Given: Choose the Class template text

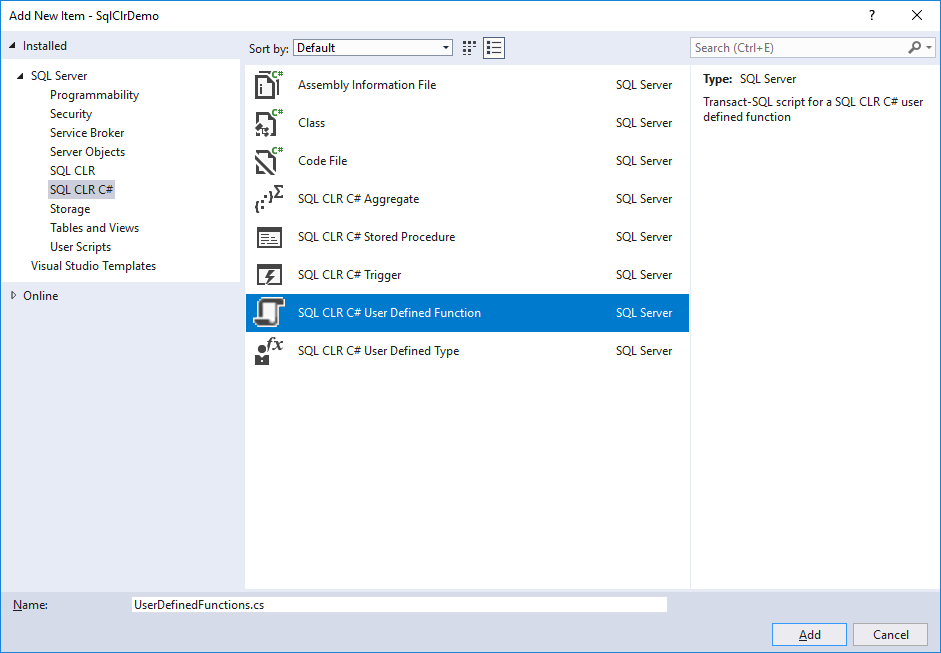Looking at the screenshot, I should coord(311,123).
